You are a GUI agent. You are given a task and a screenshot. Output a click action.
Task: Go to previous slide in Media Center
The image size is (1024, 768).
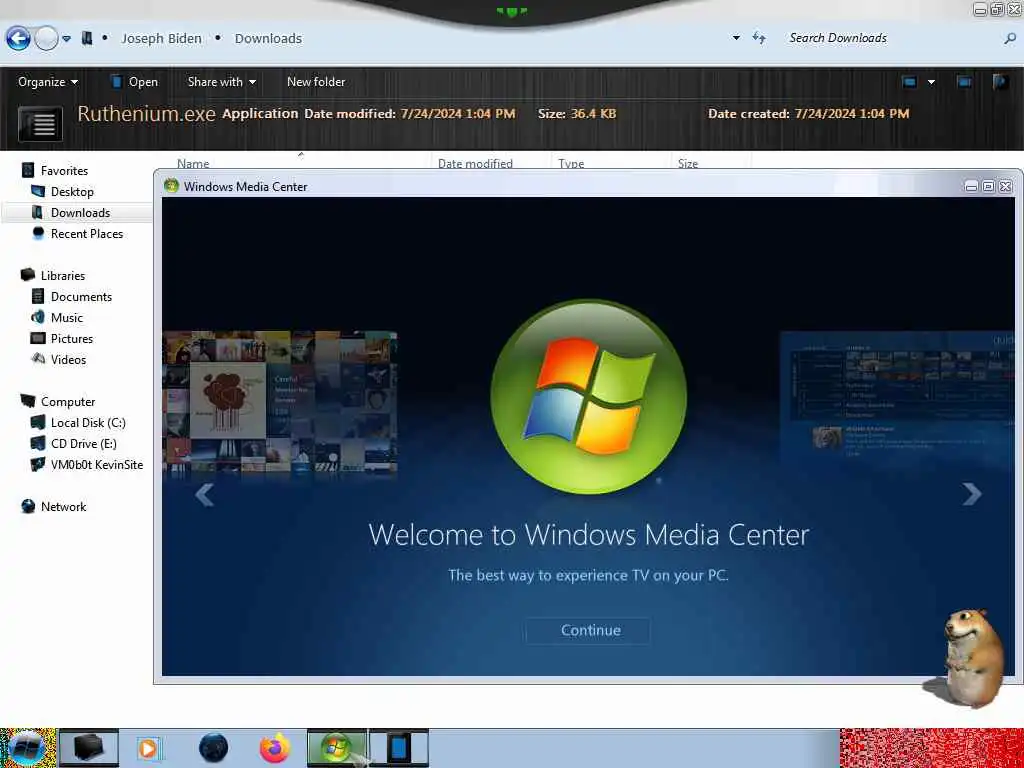(204, 494)
